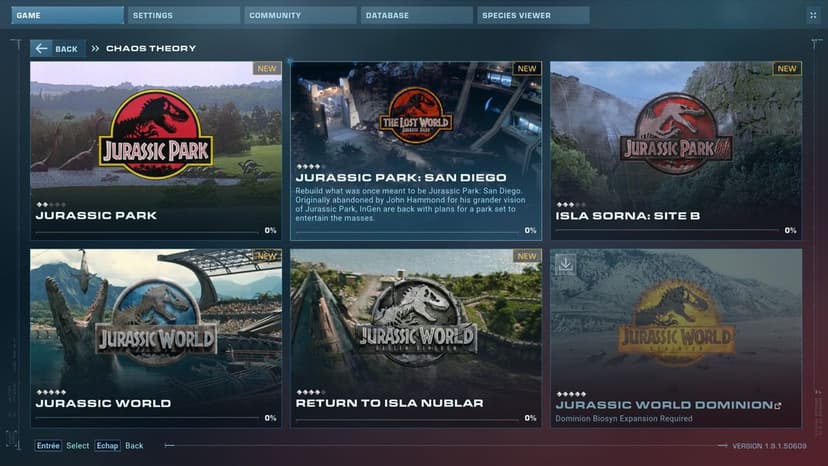Click the difficulty diamonds on Jurassic Park card
The width and height of the screenshot is (828, 466).
pyautogui.click(x=51, y=204)
